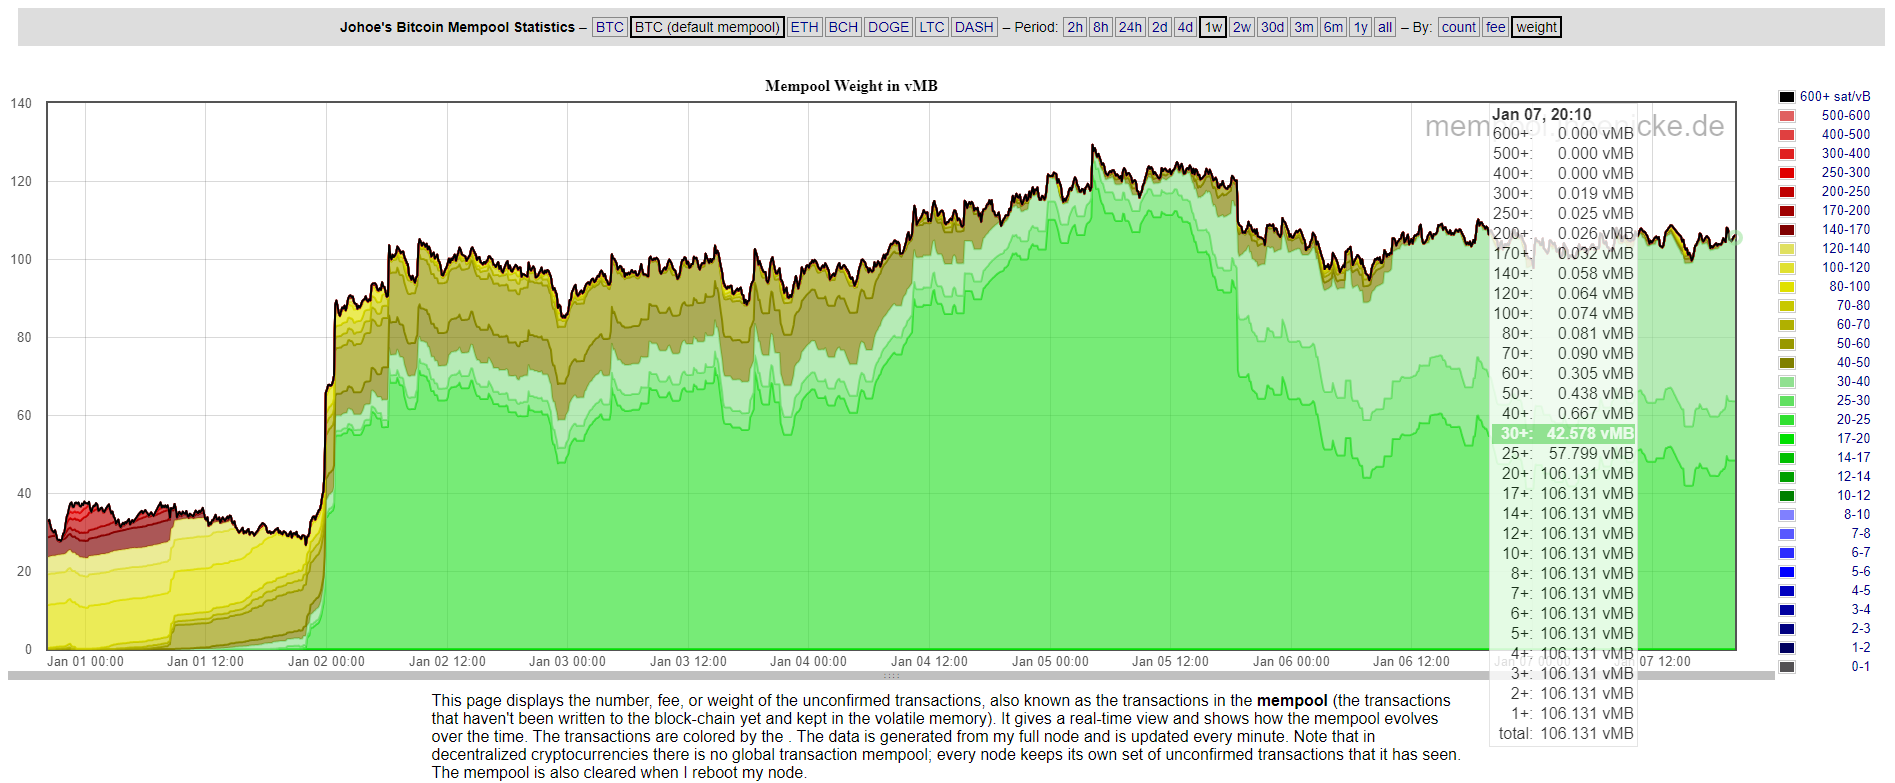Toggle the 2-3 legend swatch

(x=1786, y=629)
